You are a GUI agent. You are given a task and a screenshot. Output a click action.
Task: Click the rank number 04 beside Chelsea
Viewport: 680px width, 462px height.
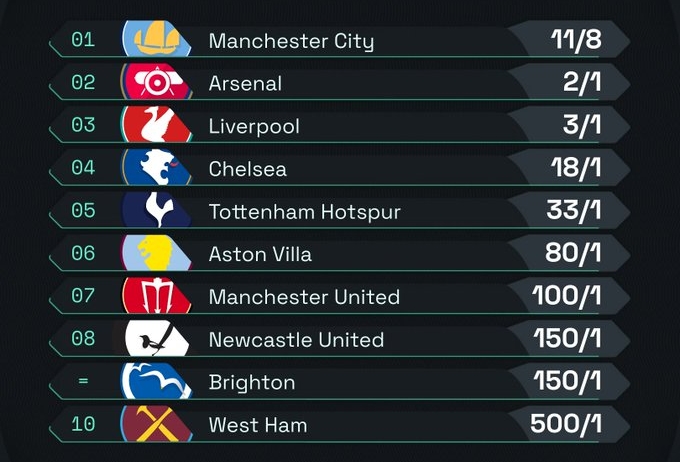pos(83,167)
